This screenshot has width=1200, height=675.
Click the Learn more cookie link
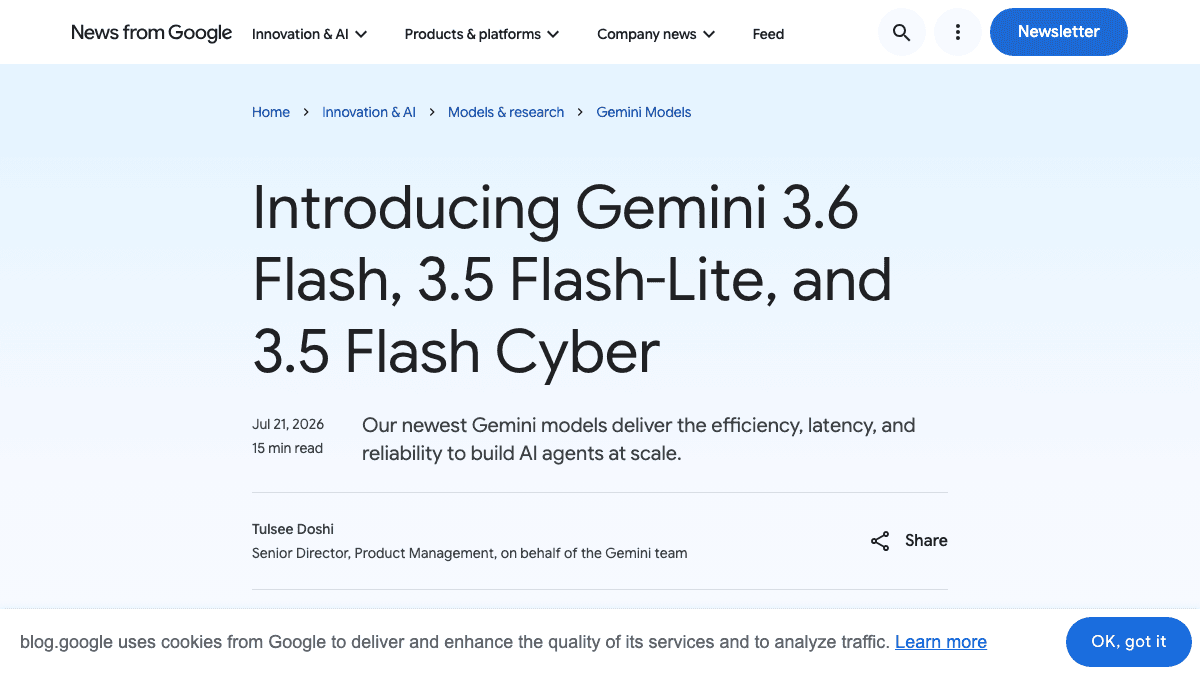point(941,642)
